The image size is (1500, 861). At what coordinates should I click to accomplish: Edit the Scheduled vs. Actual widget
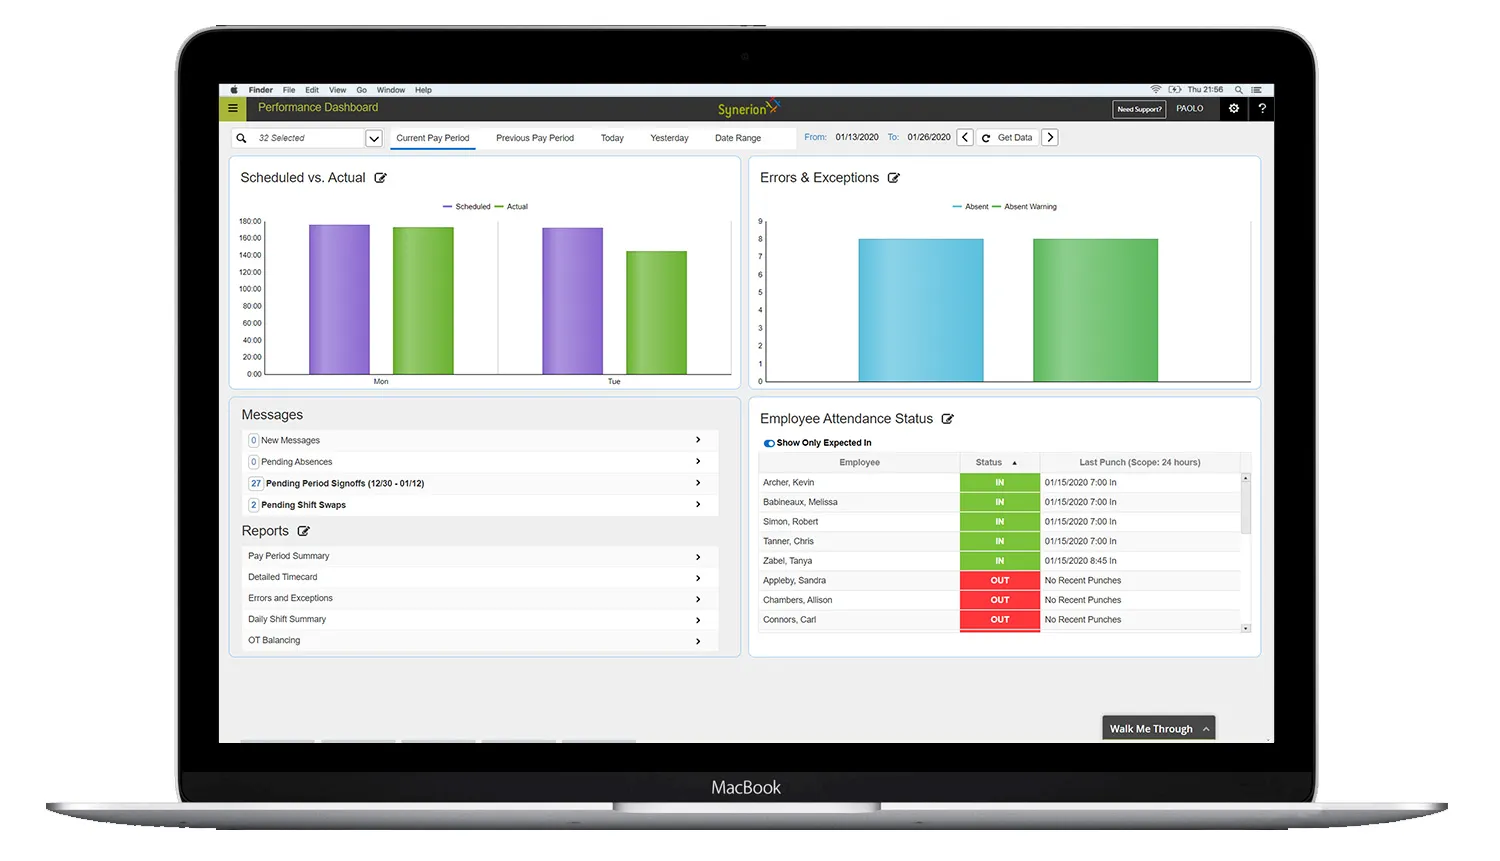click(380, 178)
